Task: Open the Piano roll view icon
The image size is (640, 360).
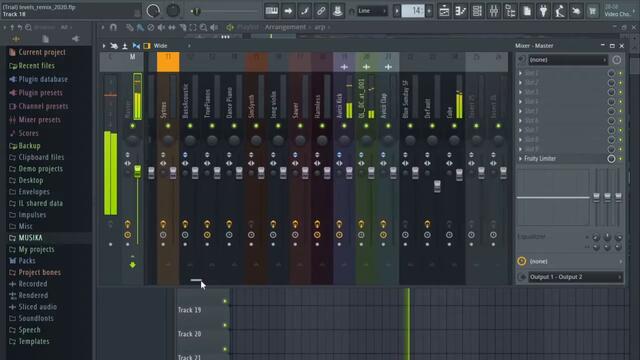Action: point(460,11)
